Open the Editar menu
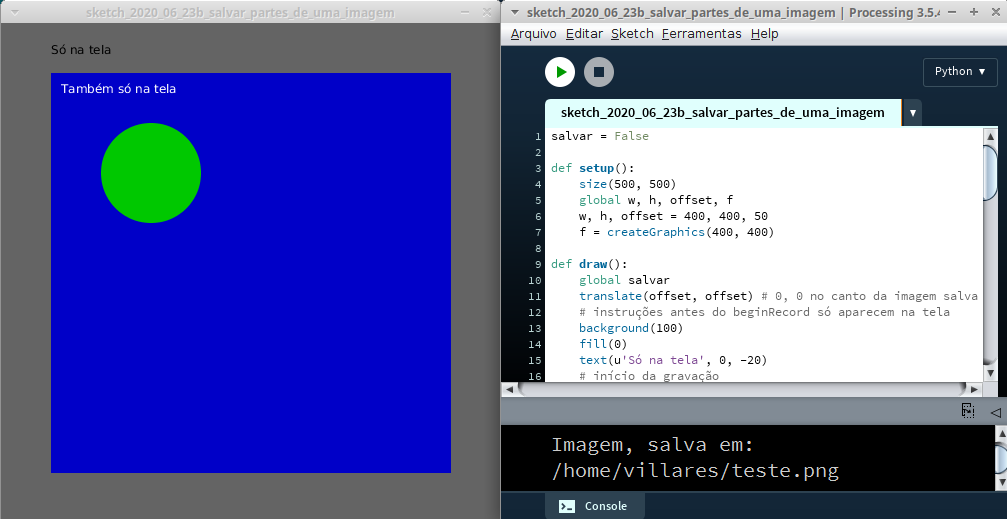Screen dimensions: 1007x519 click(x=584, y=34)
